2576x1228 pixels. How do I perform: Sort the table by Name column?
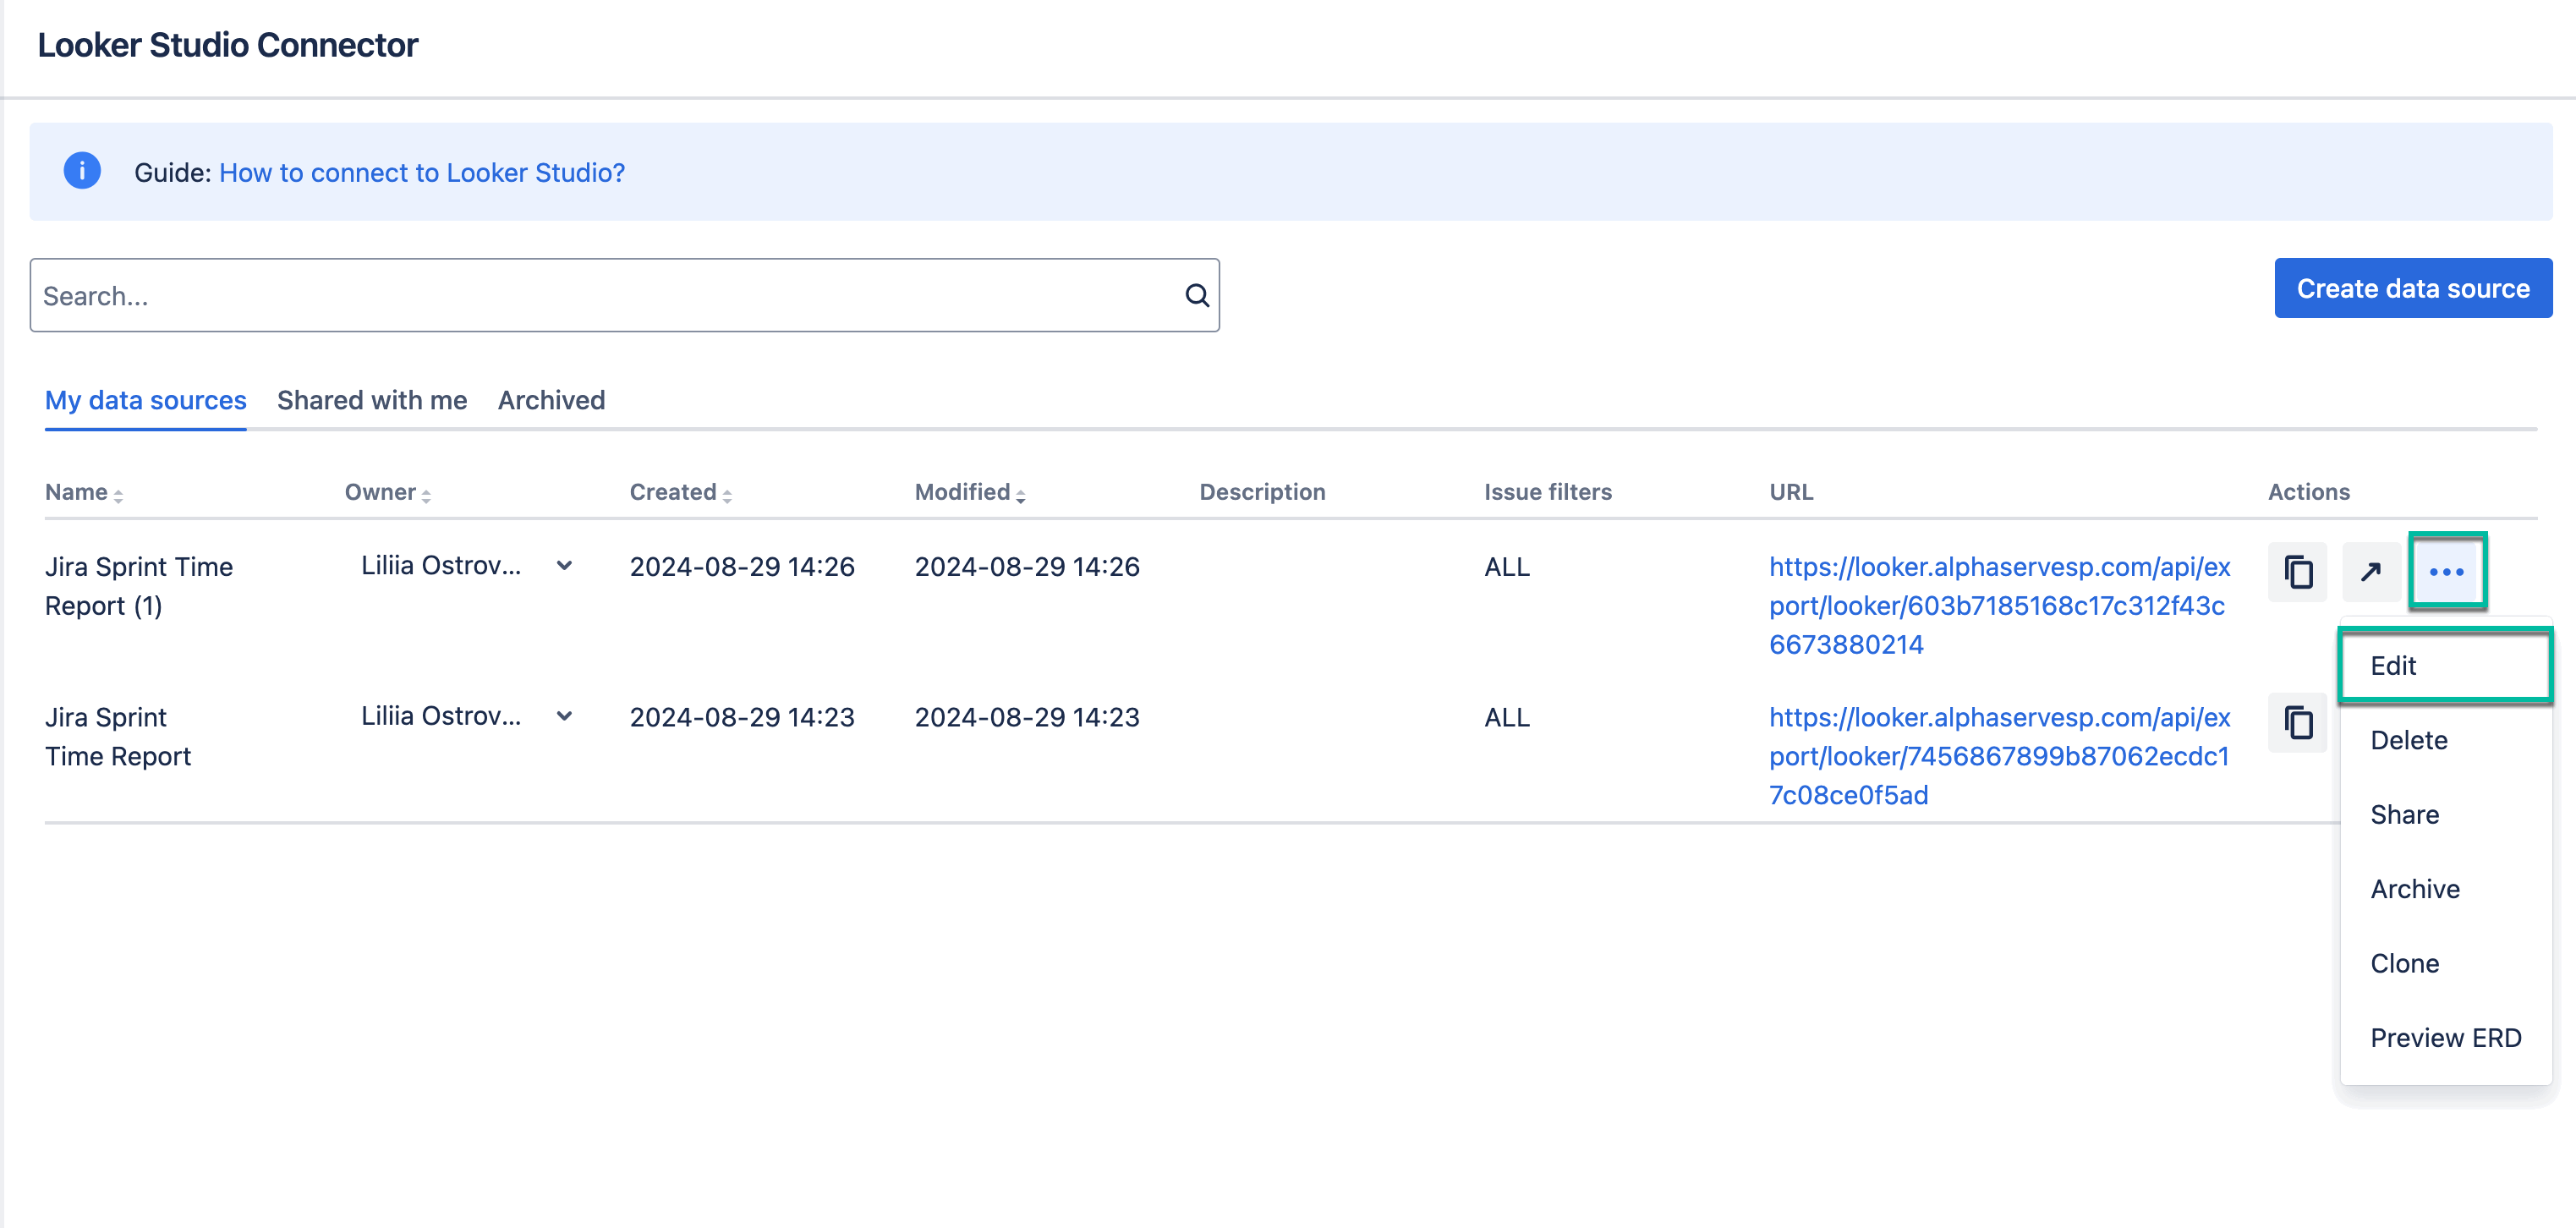(117, 494)
